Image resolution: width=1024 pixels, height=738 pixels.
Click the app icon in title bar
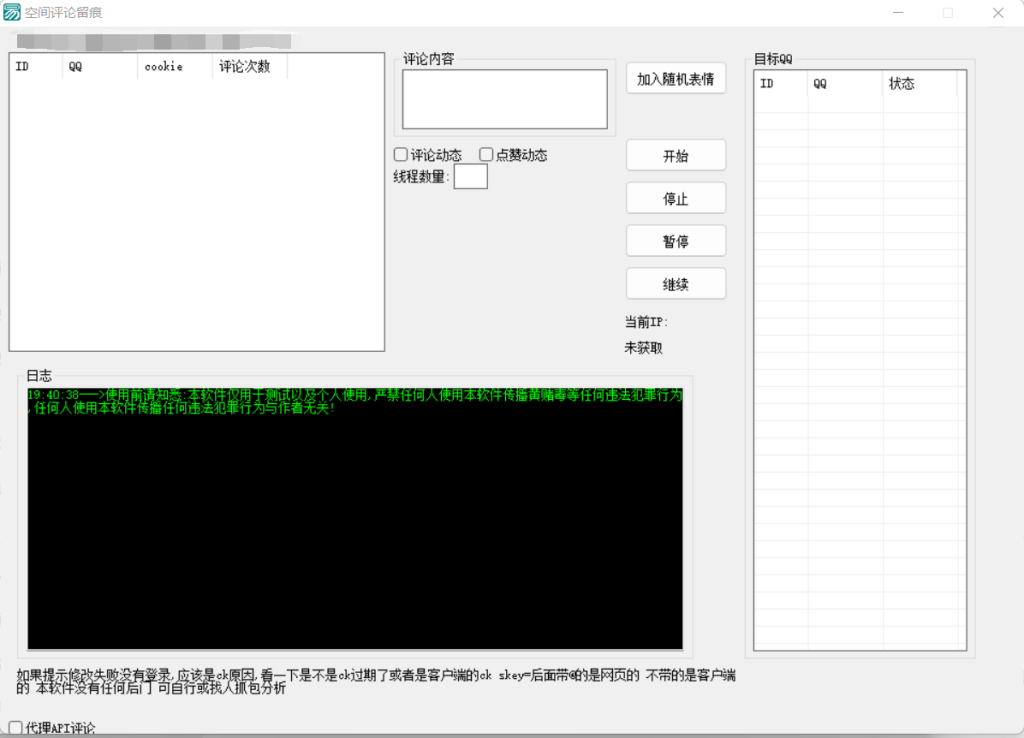tap(12, 13)
